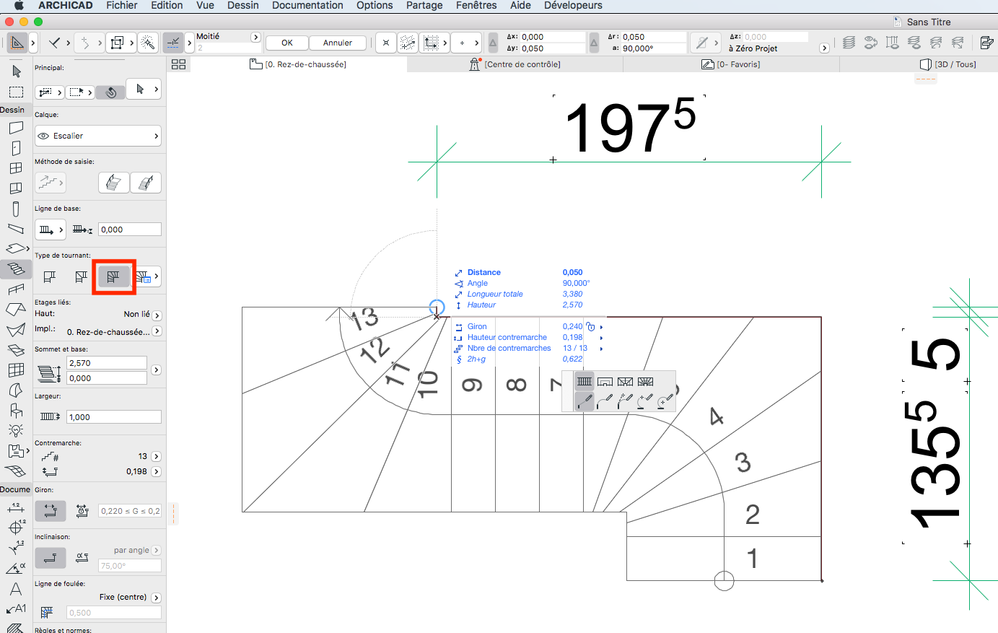Open the 0. Rez-de-chaussée floor plan tab
Viewport: 998px width, 633px height.
pyautogui.click(x=299, y=64)
